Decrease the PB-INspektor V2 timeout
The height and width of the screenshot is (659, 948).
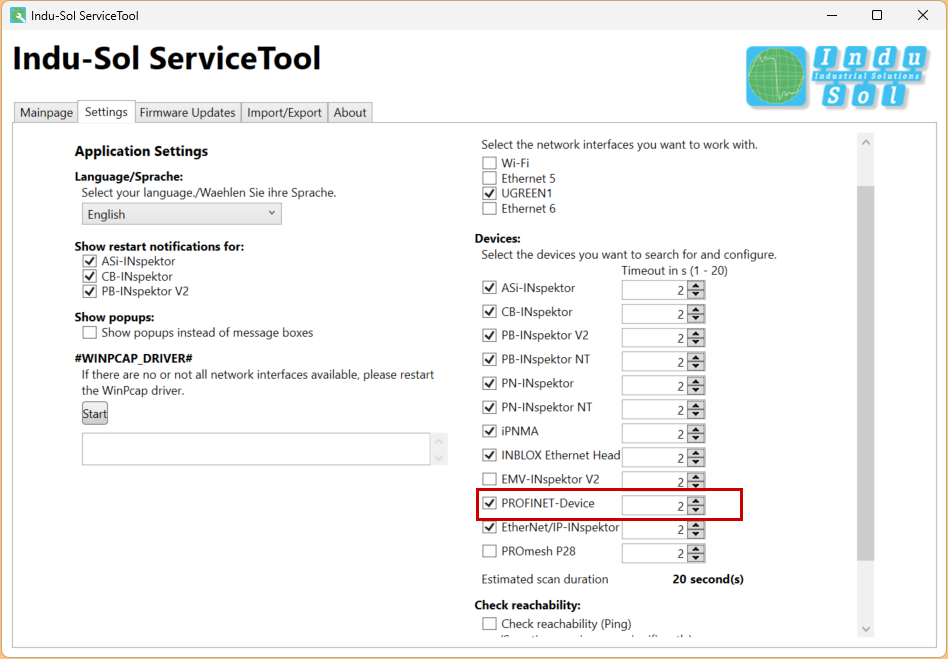click(x=696, y=342)
